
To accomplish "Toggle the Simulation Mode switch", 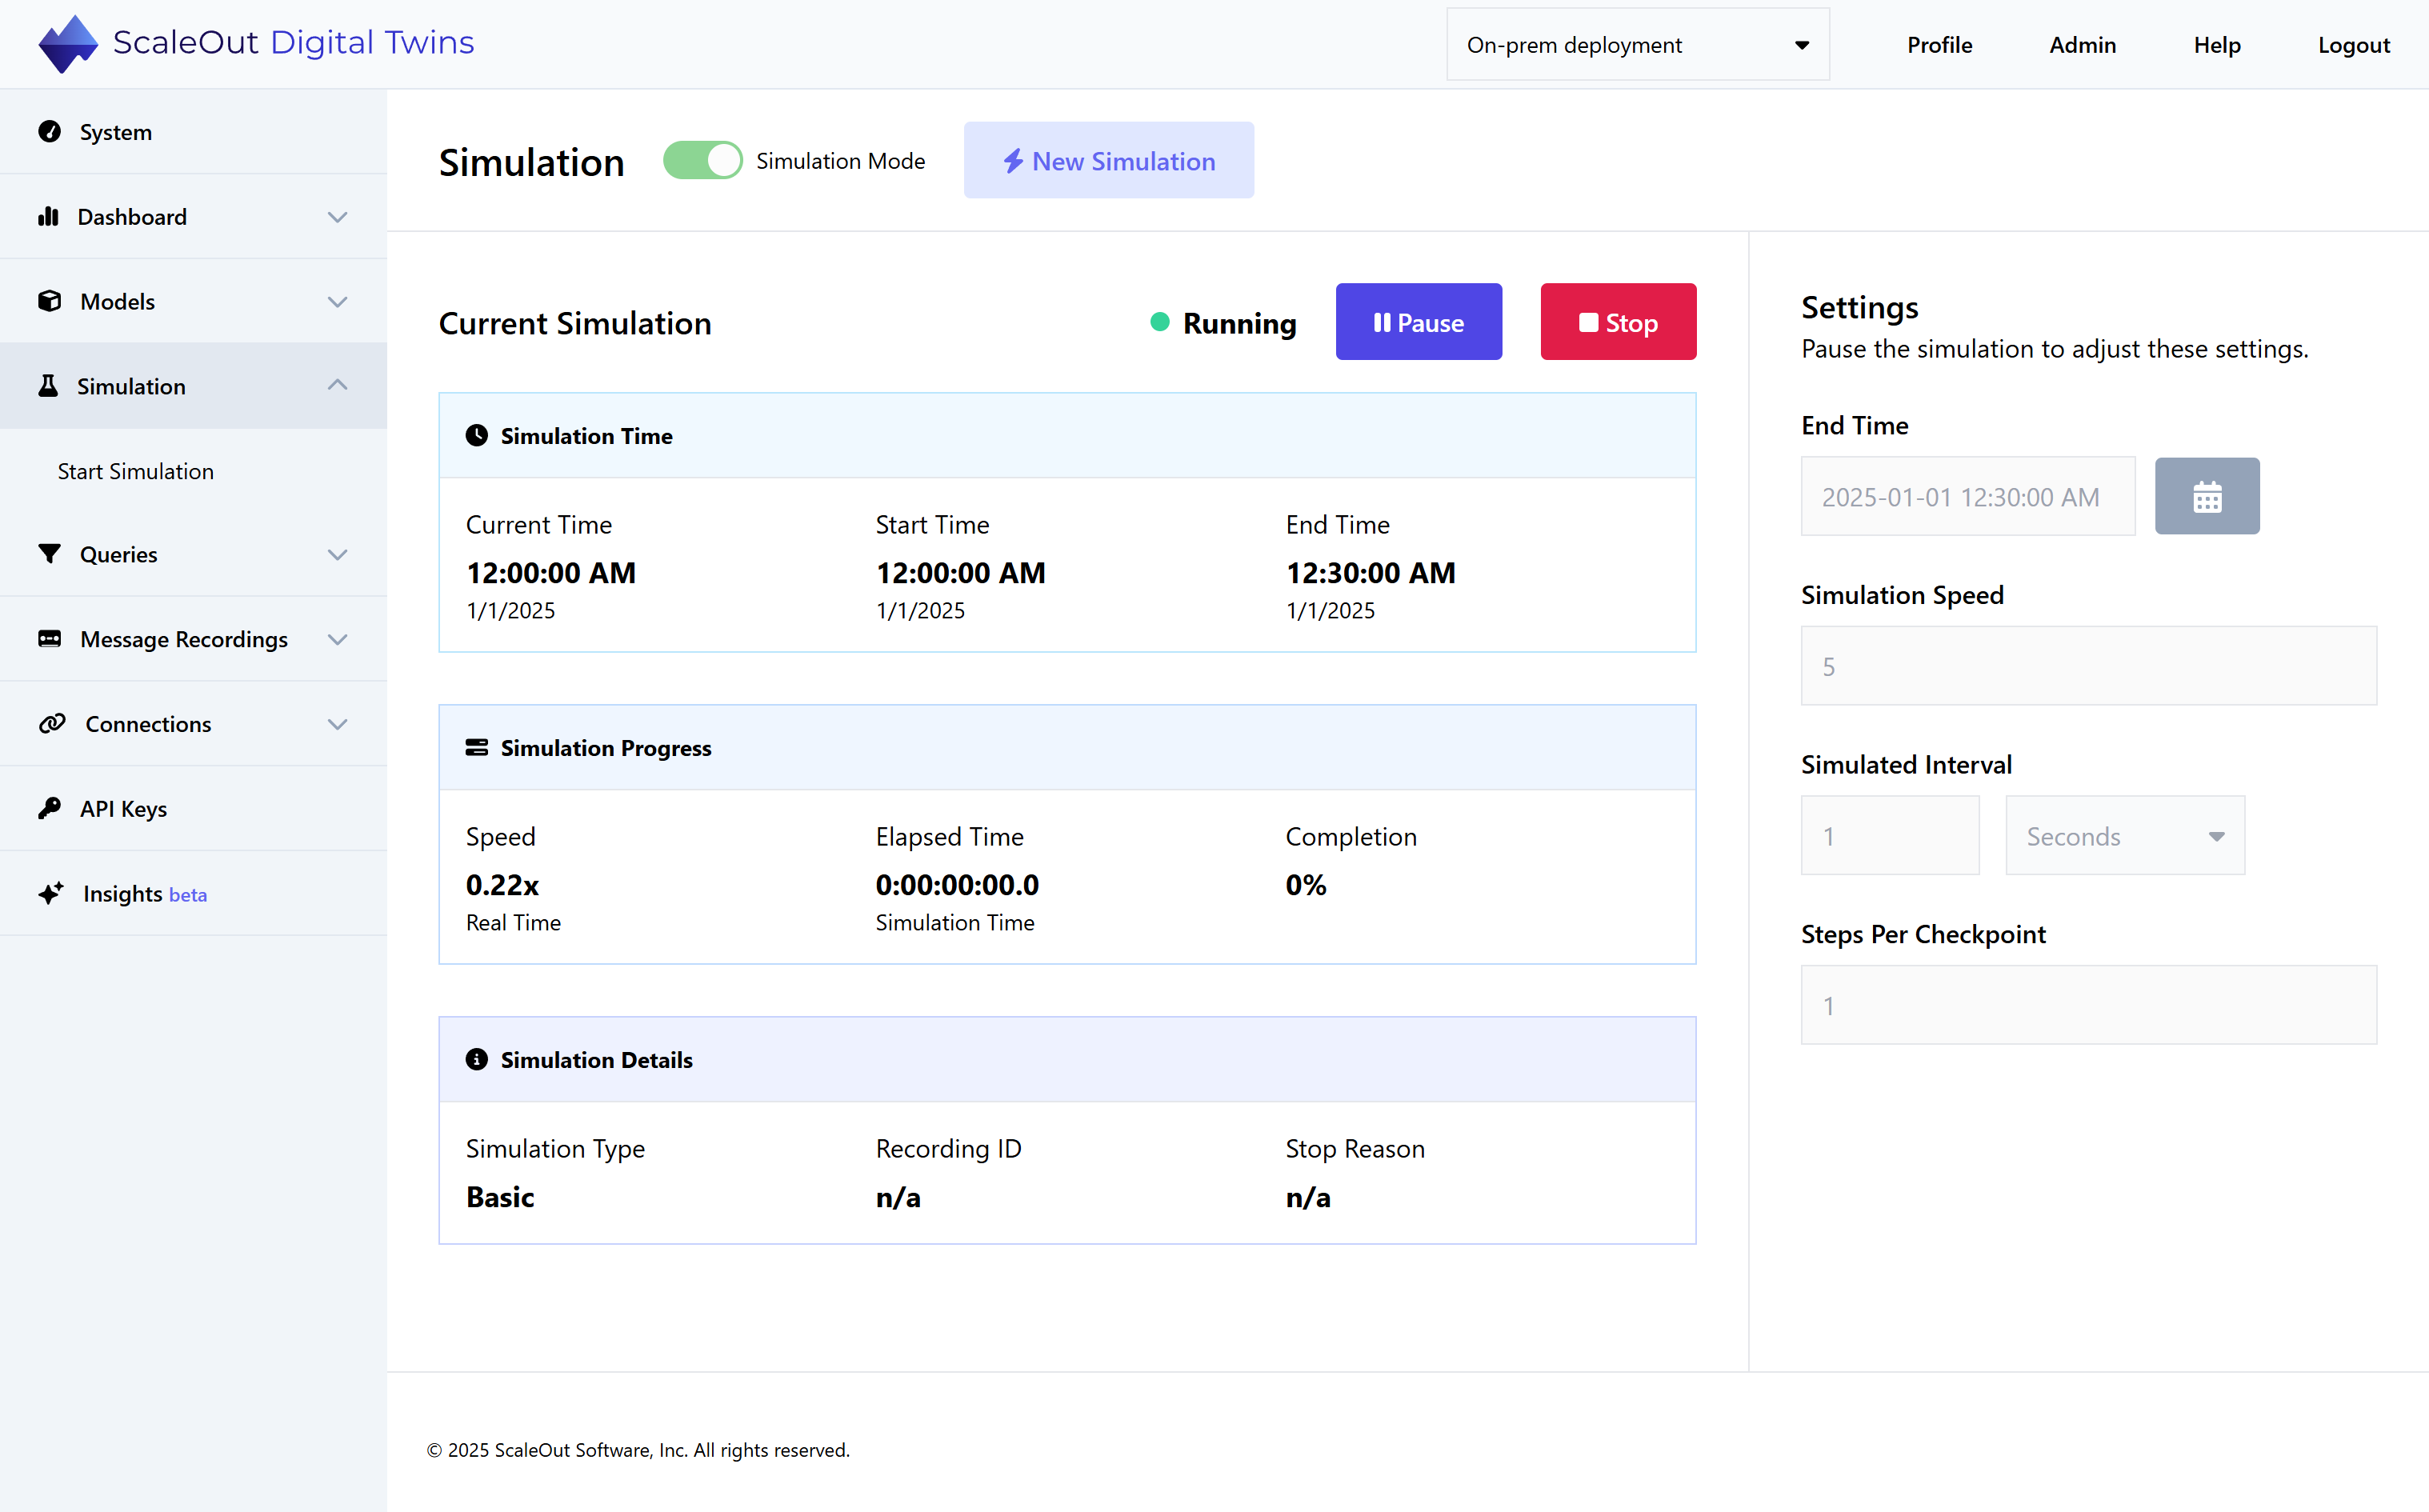I will click(702, 160).
